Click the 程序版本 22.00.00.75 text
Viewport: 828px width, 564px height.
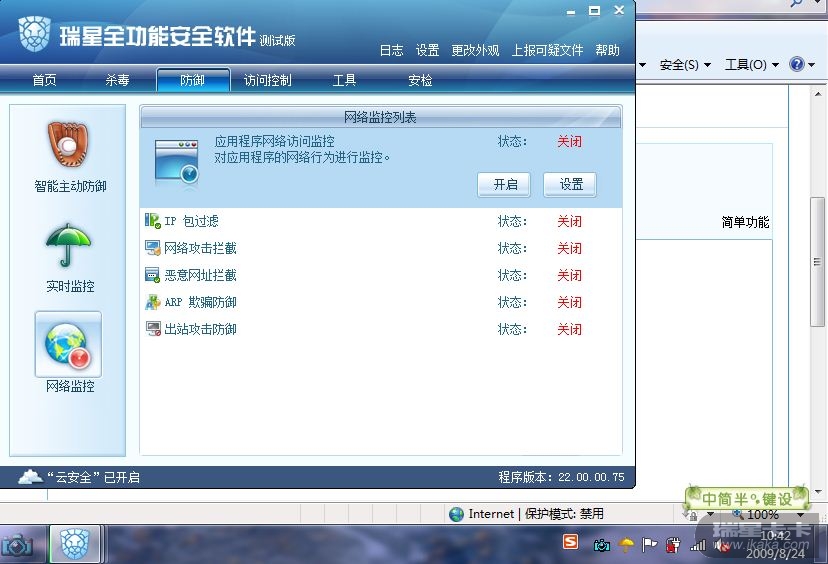tap(561, 477)
